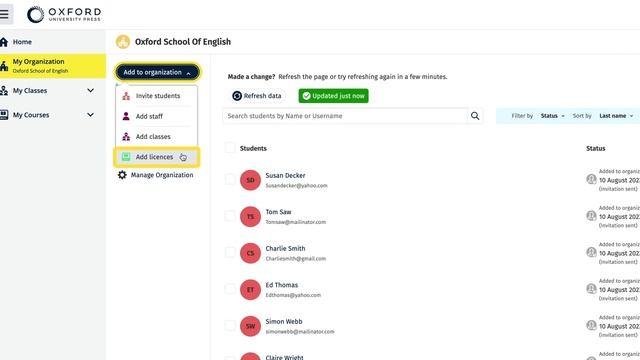Tick the checkbox for Susan Decker
Screen dimensions: 640x360
(230, 179)
